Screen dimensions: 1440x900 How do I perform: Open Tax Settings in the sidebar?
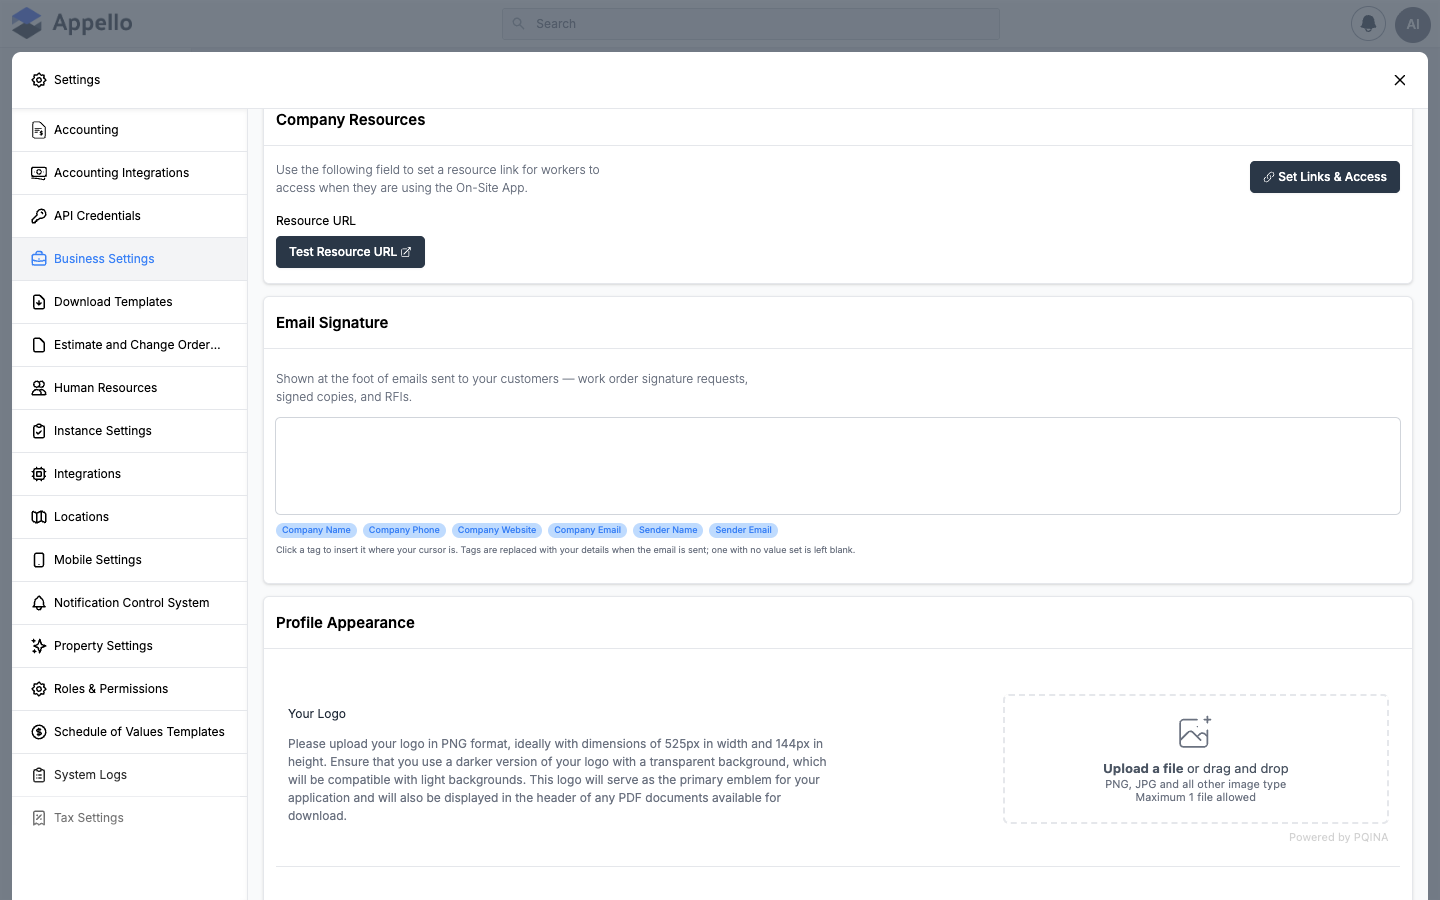coord(130,818)
